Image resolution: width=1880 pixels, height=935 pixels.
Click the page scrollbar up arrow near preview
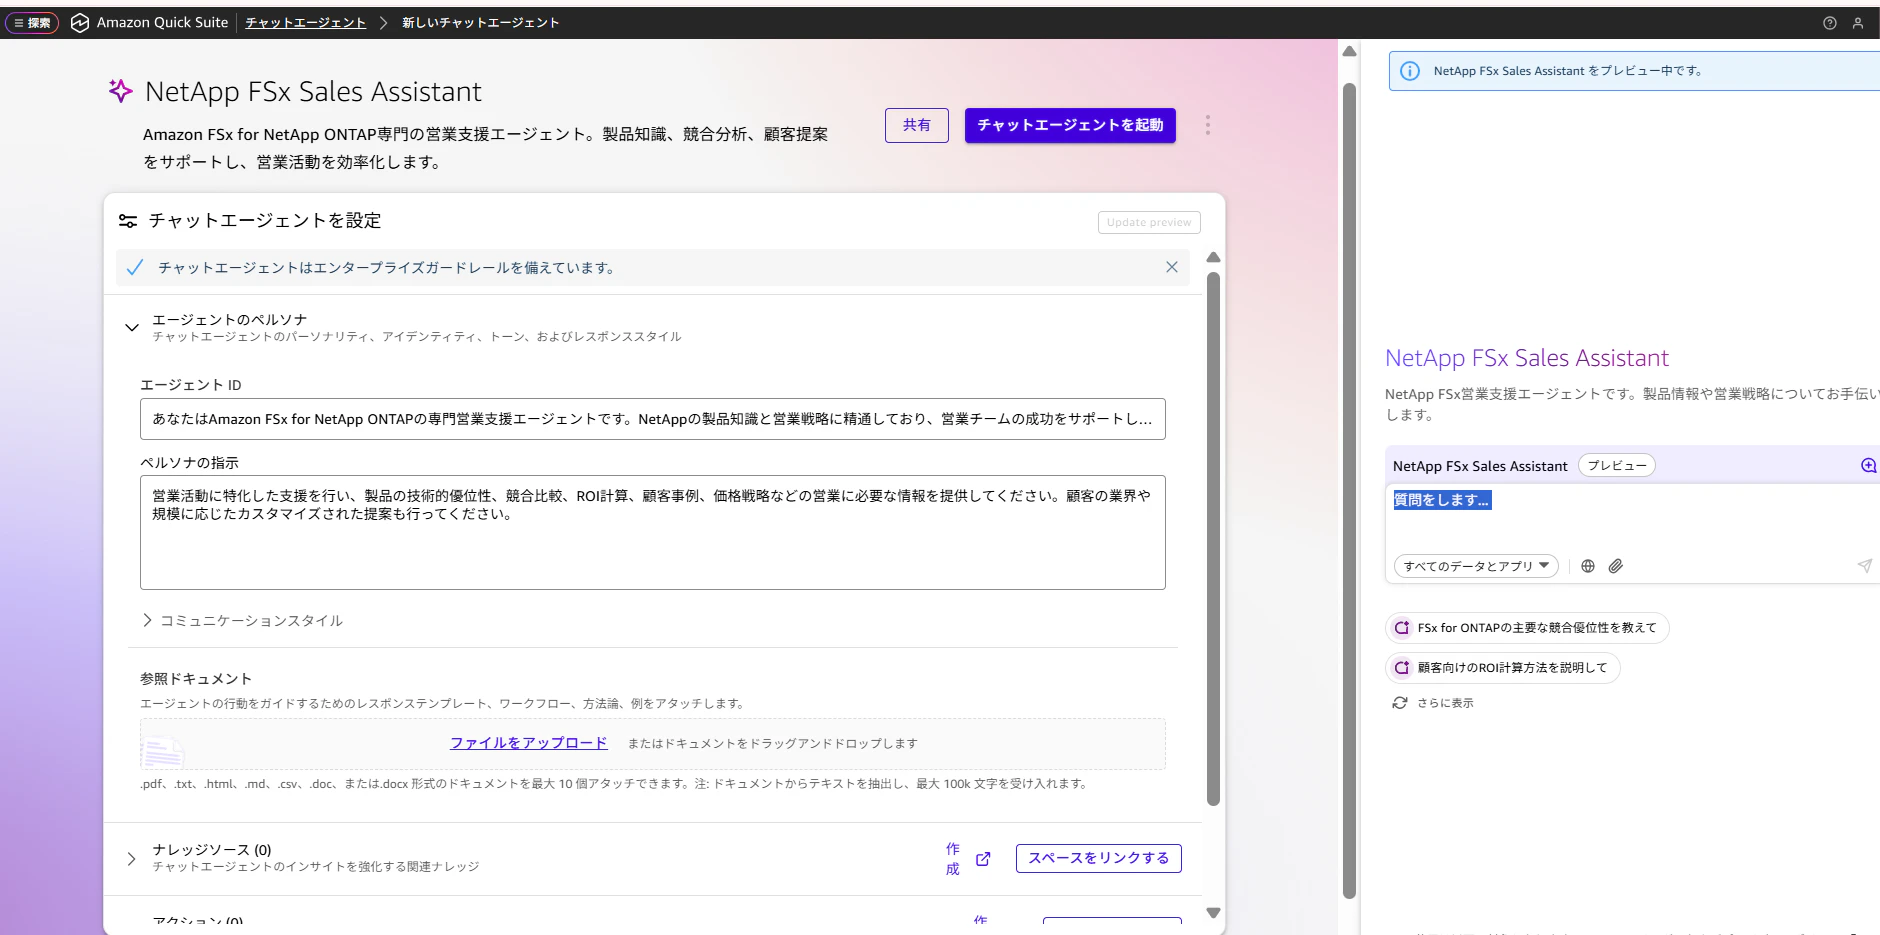tap(1349, 51)
